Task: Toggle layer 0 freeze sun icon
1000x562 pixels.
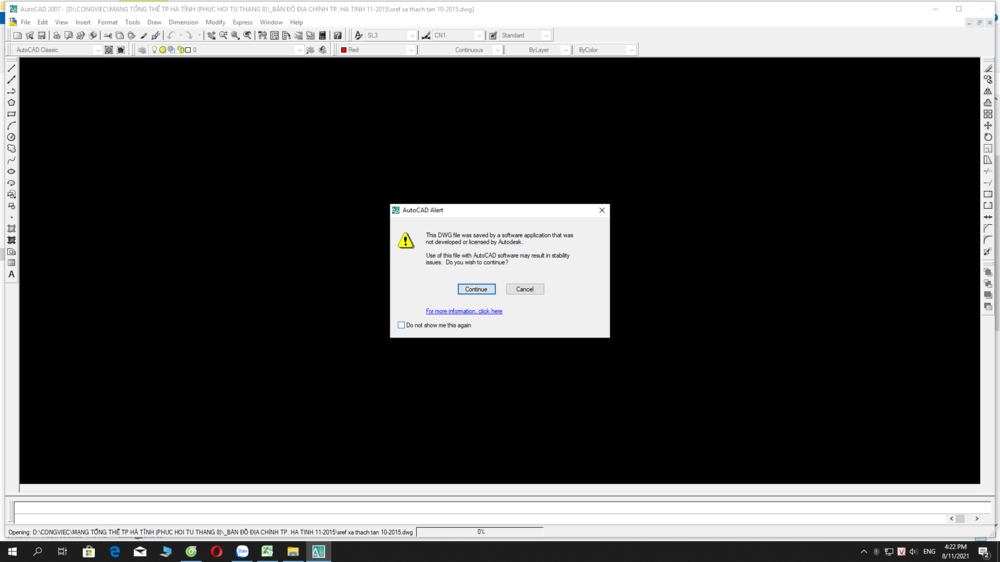Action: tap(163, 50)
